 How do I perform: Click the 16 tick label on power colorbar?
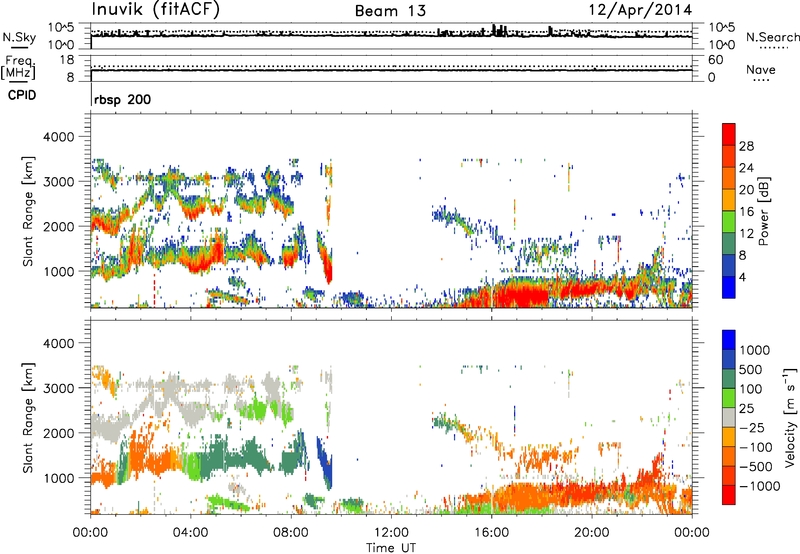point(746,212)
